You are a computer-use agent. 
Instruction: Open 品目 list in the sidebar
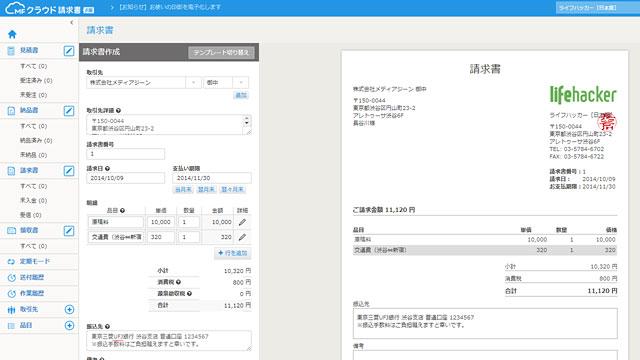point(26,325)
